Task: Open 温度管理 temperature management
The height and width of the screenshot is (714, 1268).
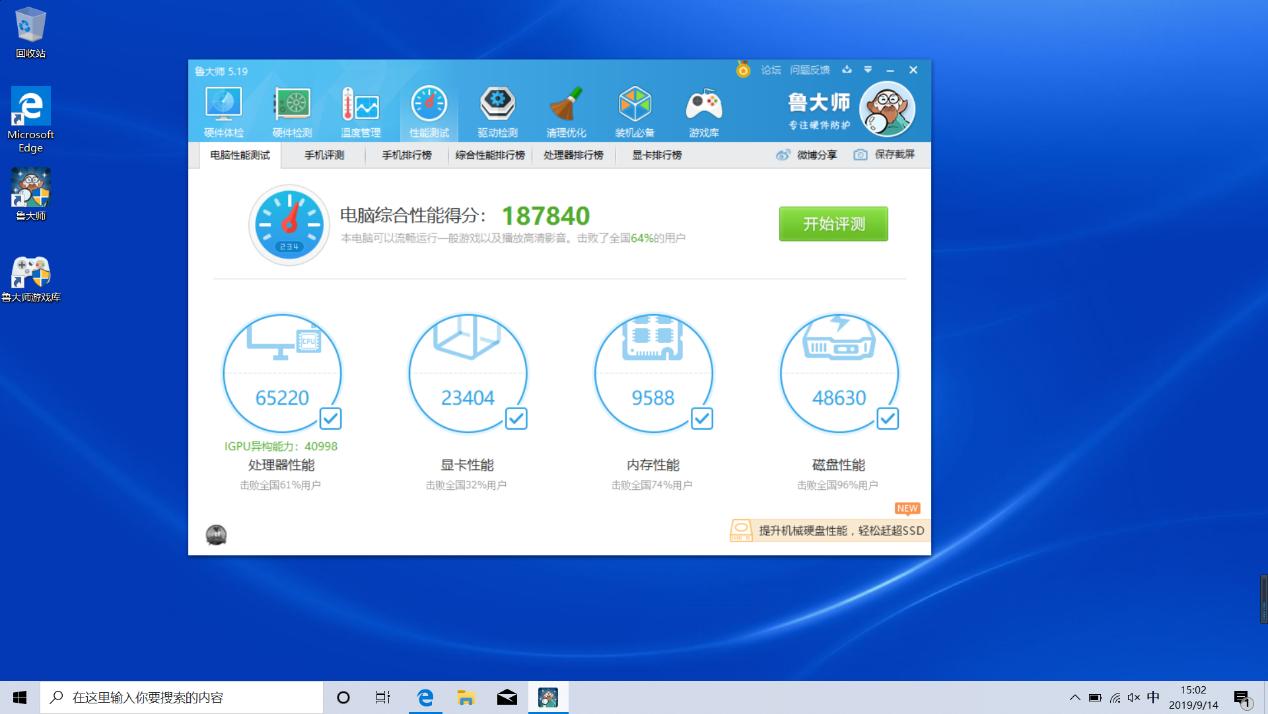Action: tap(360, 108)
